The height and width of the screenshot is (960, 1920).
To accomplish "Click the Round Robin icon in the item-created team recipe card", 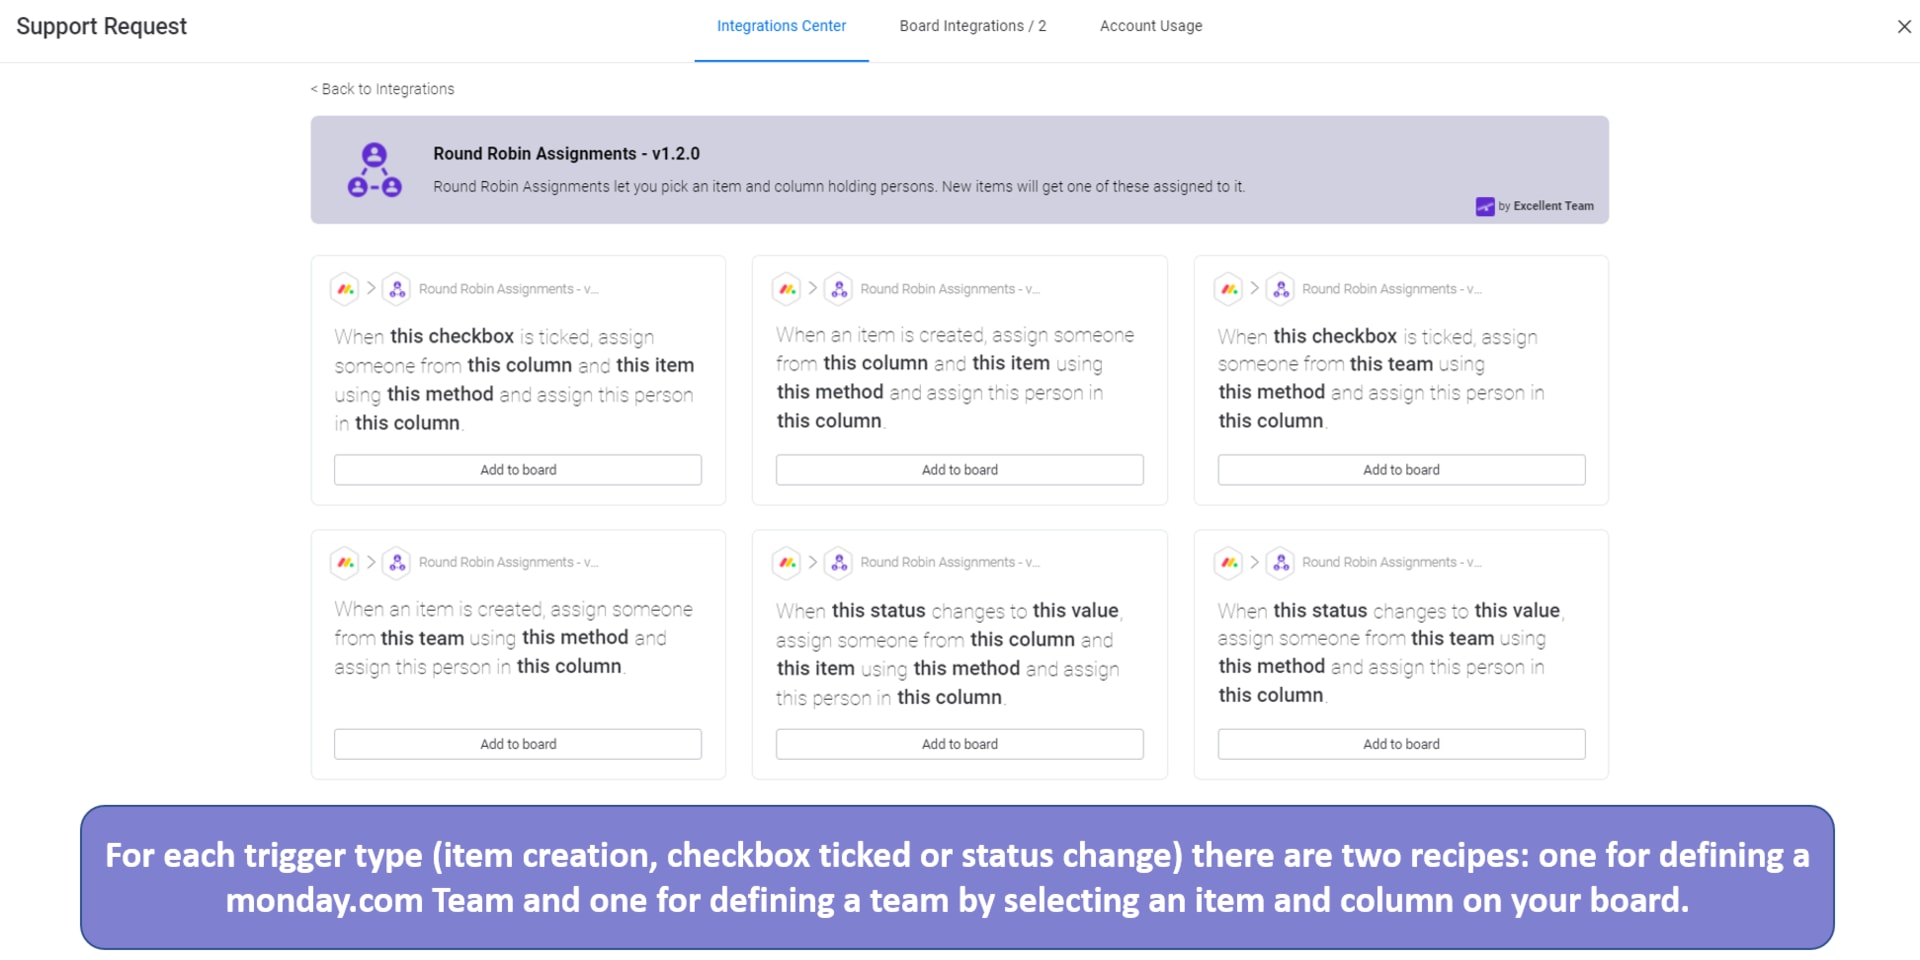I will point(397,563).
